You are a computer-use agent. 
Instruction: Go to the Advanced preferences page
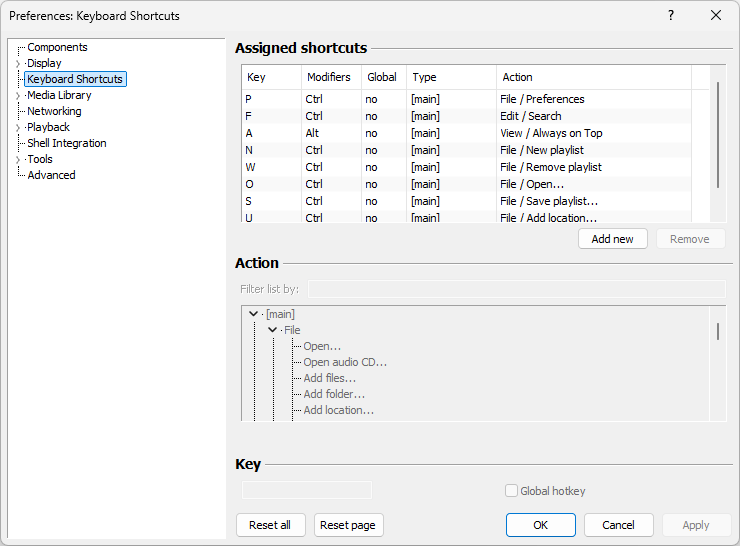(51, 175)
